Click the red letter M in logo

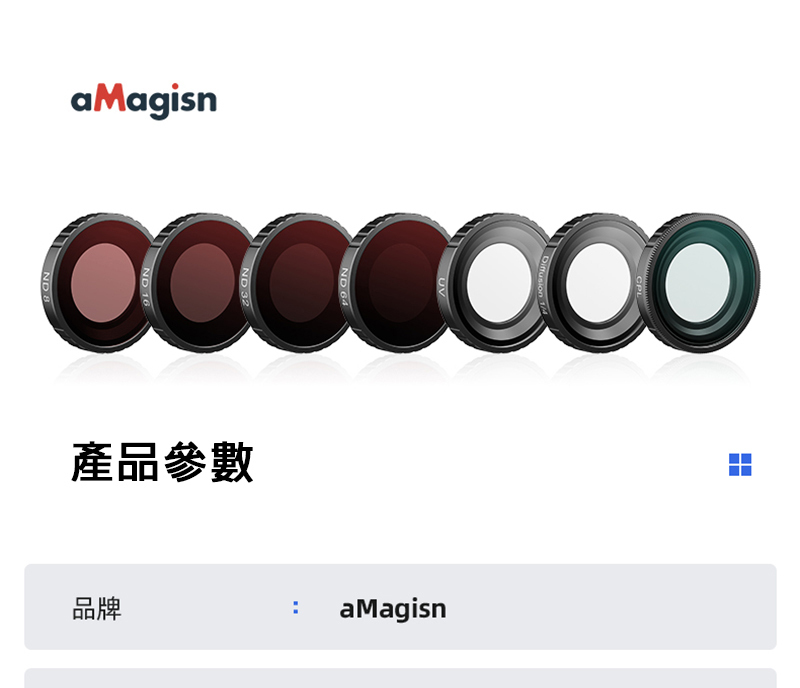[110, 97]
